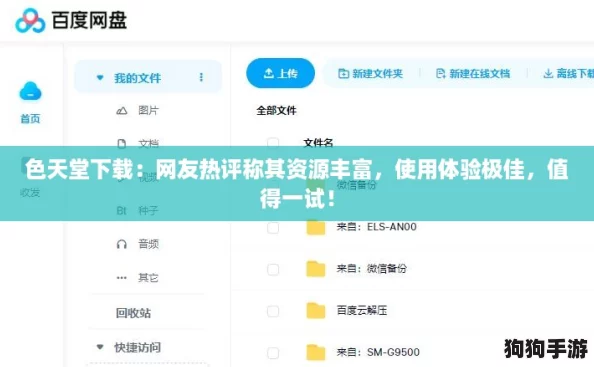The height and width of the screenshot is (367, 594).
Task: Open the folder named 来自：ELS-AN00
Action: click(377, 227)
